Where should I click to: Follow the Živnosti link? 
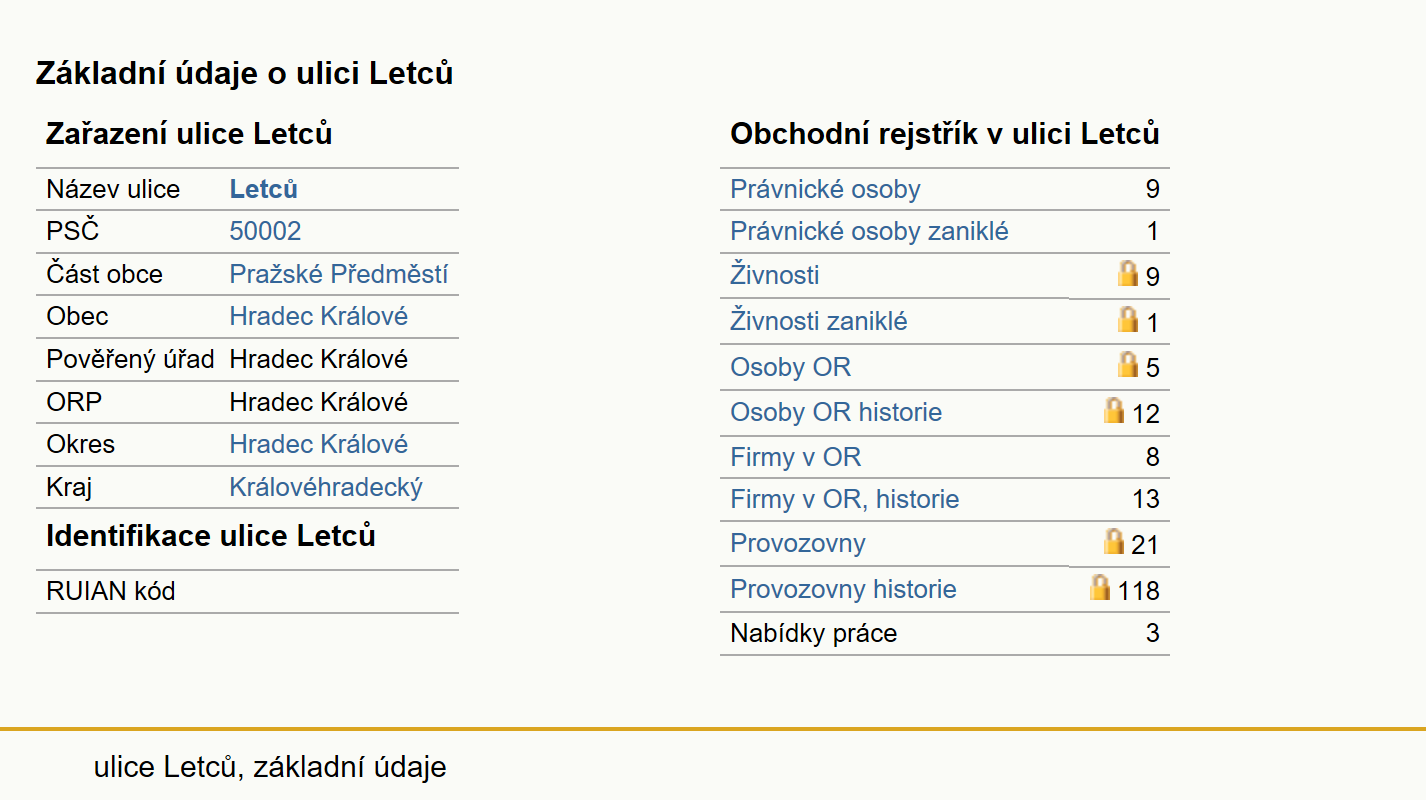click(x=774, y=274)
